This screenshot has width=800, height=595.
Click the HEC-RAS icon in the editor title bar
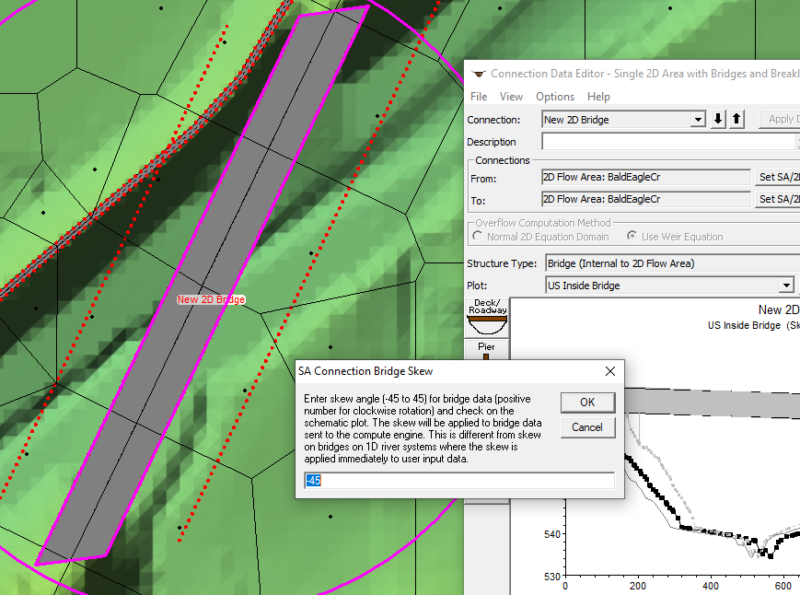481,73
